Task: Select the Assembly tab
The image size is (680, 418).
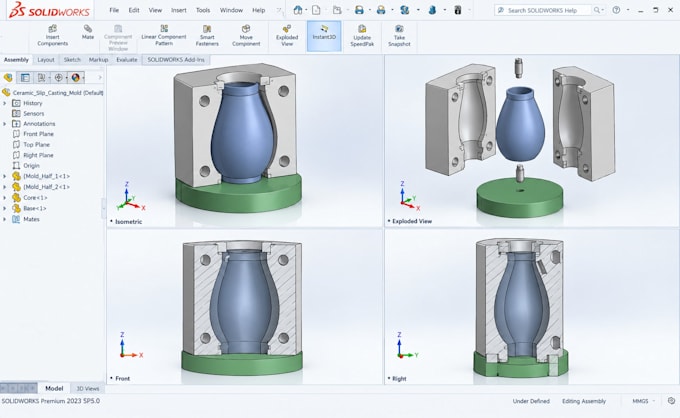Action: [16, 60]
